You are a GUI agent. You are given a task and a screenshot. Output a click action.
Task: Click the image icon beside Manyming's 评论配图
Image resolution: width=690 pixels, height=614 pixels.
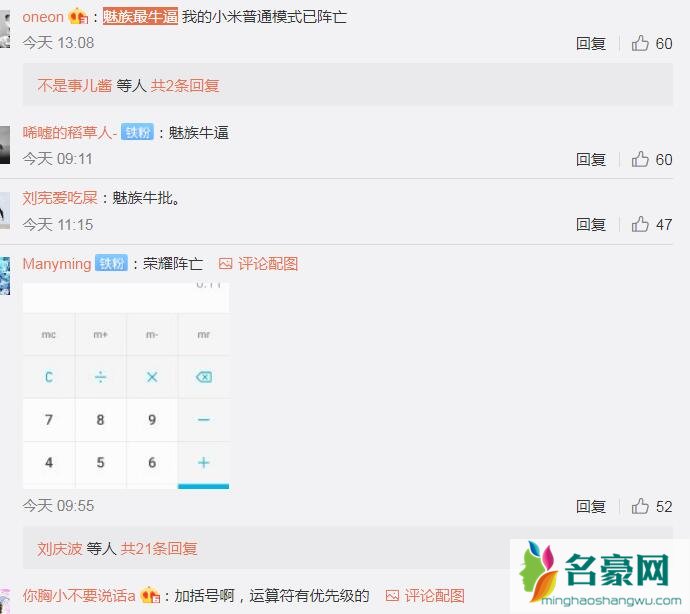[x=225, y=264]
